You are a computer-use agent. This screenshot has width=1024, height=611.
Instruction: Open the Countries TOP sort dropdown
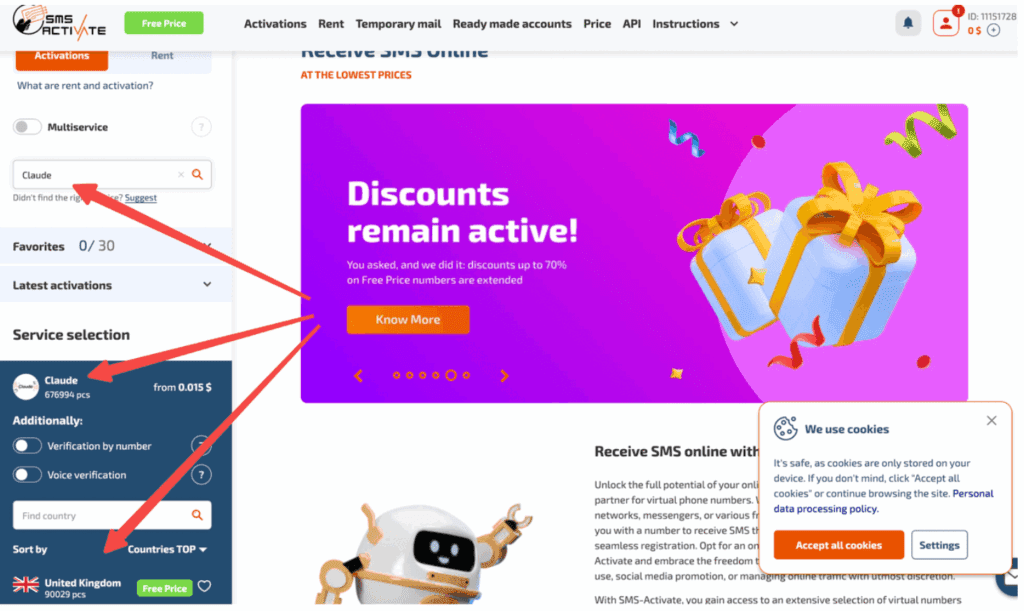click(167, 549)
